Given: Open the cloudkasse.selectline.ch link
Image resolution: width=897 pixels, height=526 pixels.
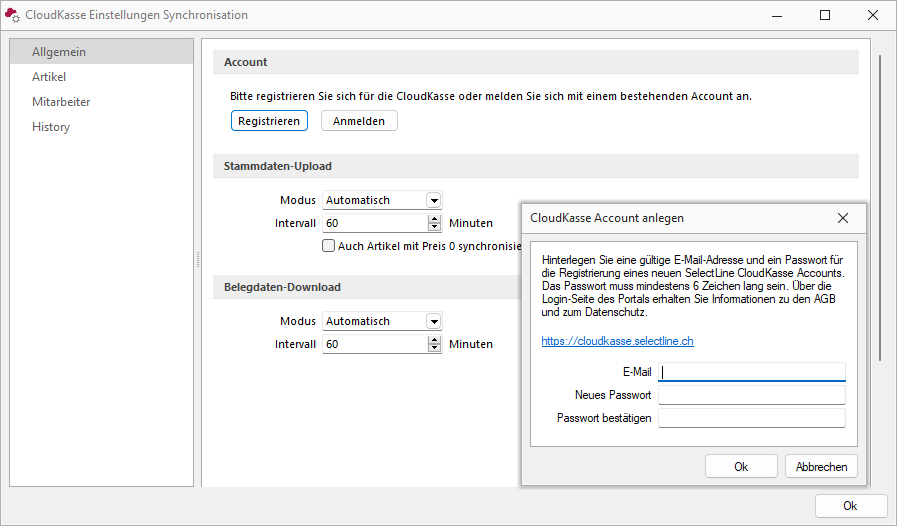Looking at the screenshot, I should pos(617,341).
